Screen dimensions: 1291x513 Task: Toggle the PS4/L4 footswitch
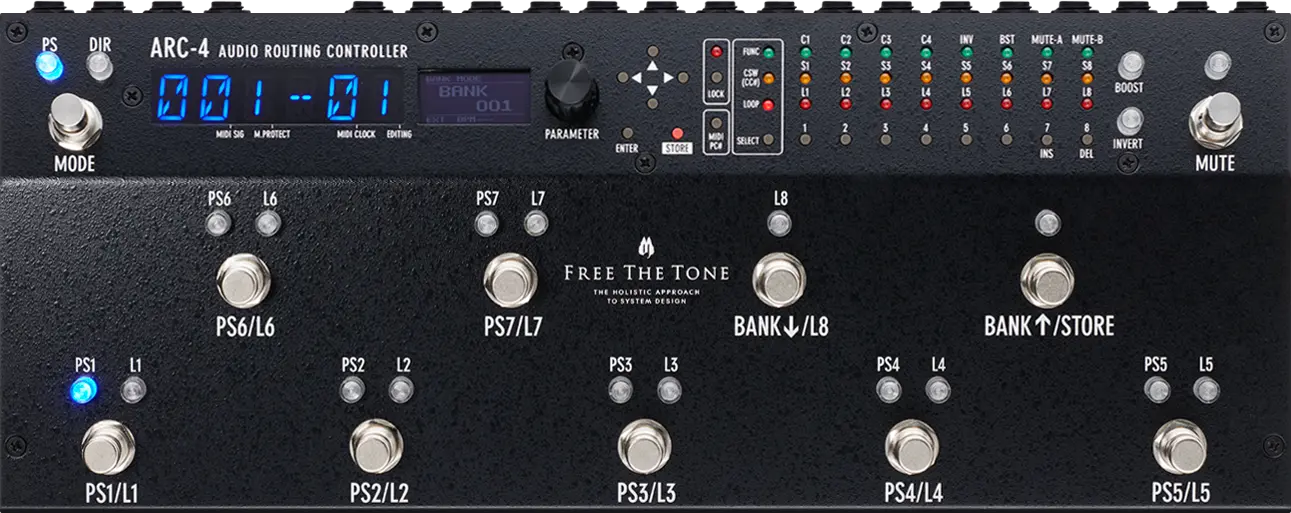point(912,446)
